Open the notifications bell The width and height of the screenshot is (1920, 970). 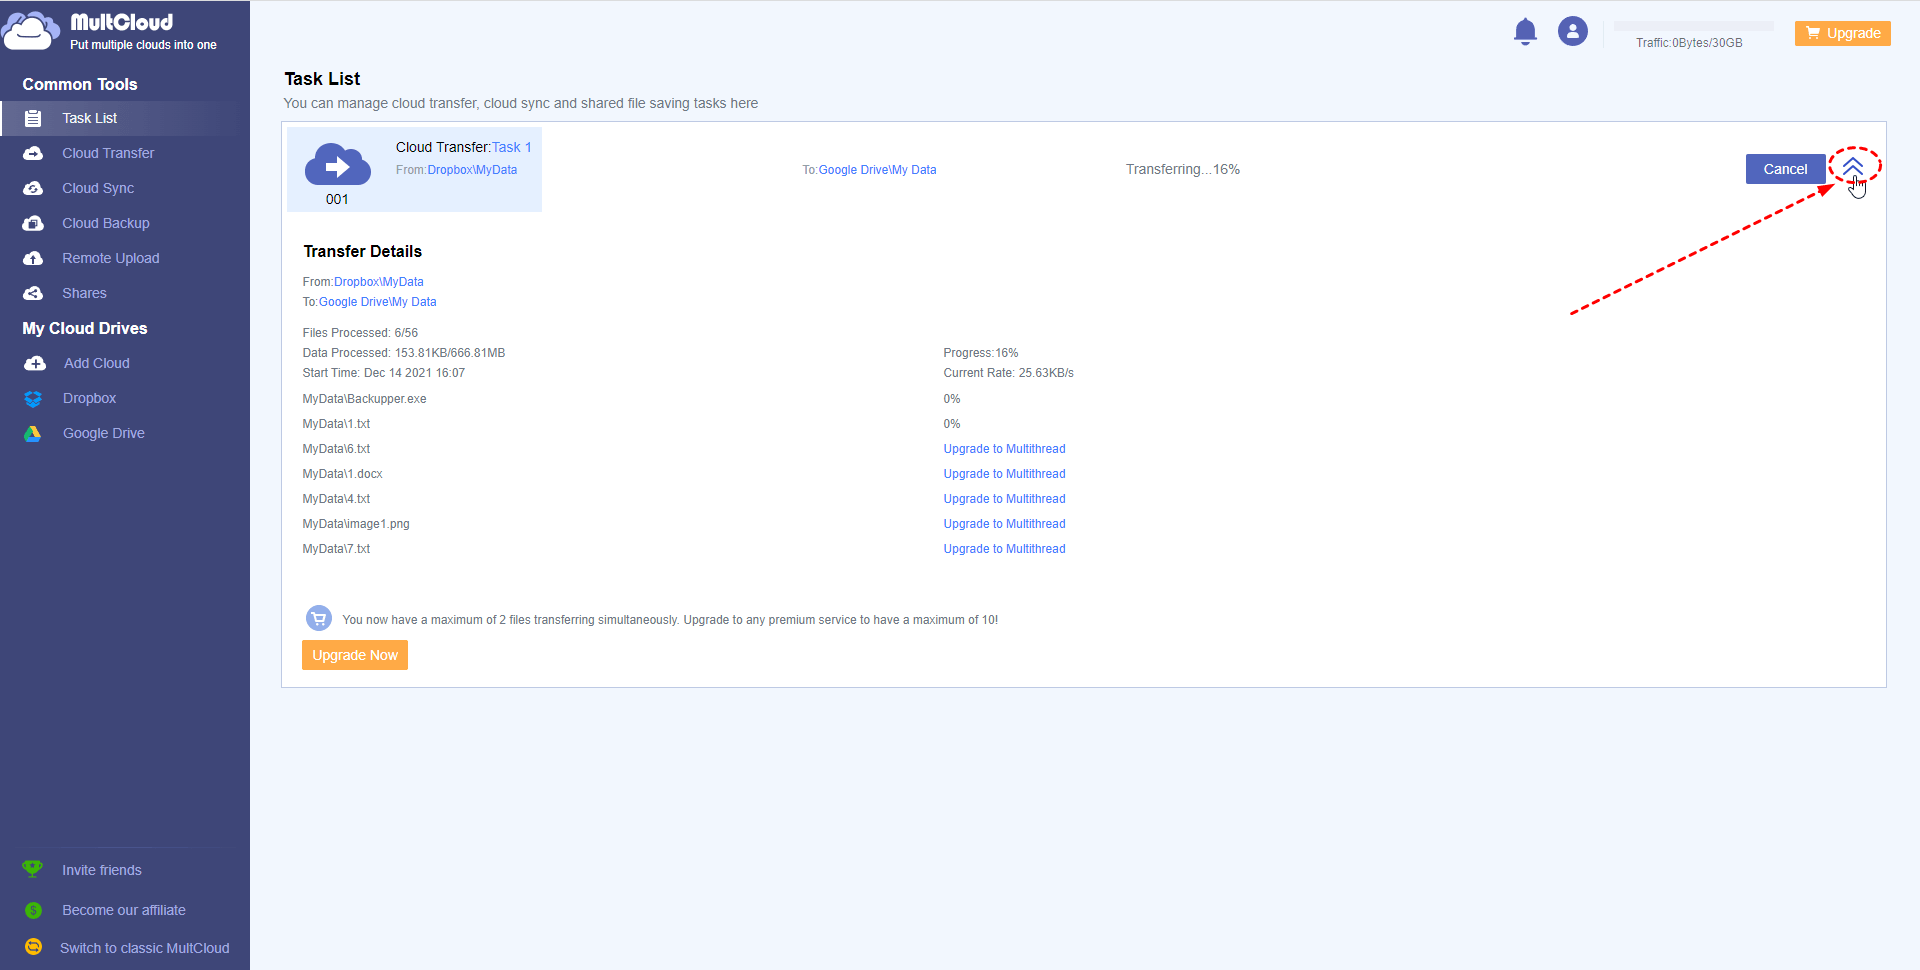click(1525, 32)
